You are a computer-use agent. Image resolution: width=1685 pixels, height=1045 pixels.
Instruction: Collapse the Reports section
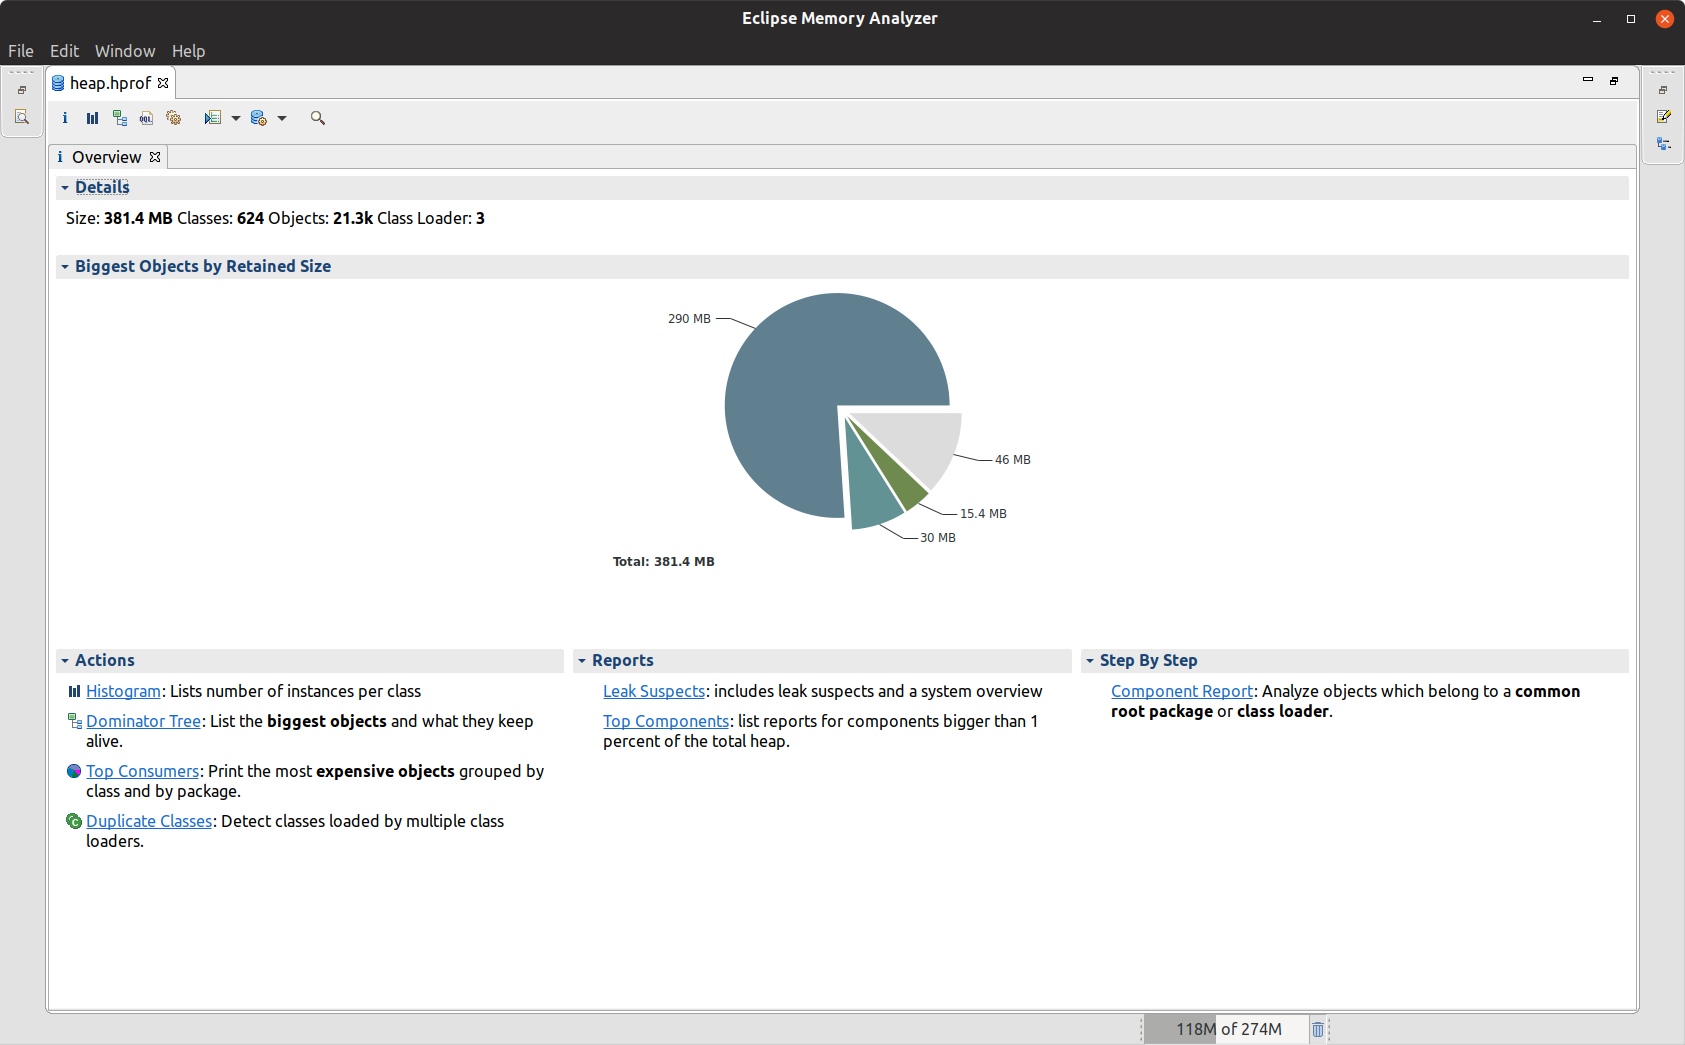(x=582, y=661)
